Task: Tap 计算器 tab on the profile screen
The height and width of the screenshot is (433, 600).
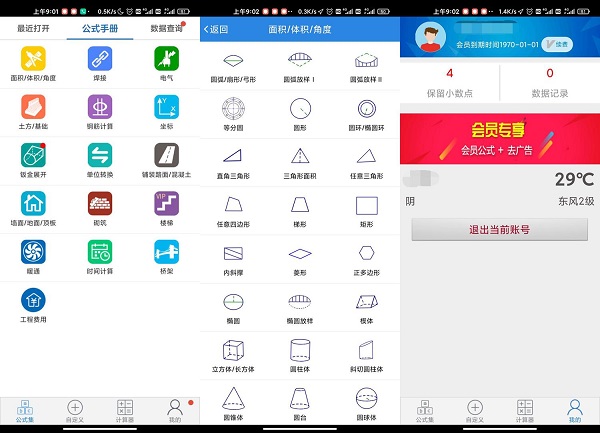Action: pyautogui.click(x=525, y=411)
